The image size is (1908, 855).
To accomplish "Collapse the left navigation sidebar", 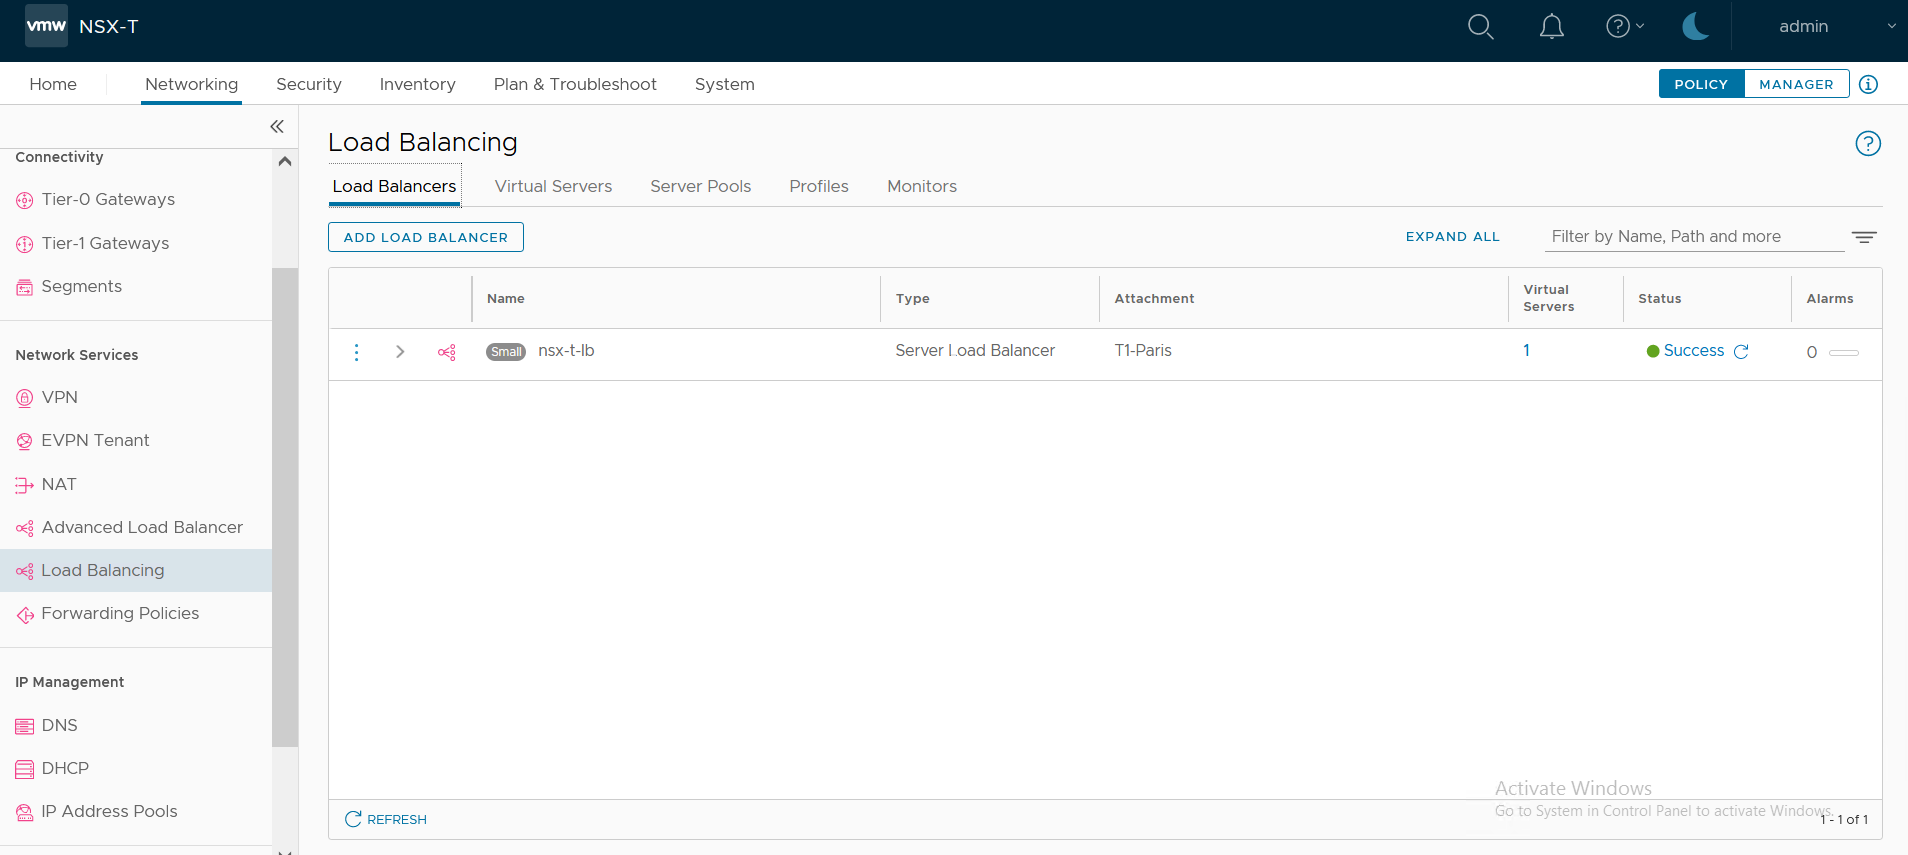I will tap(277, 126).
